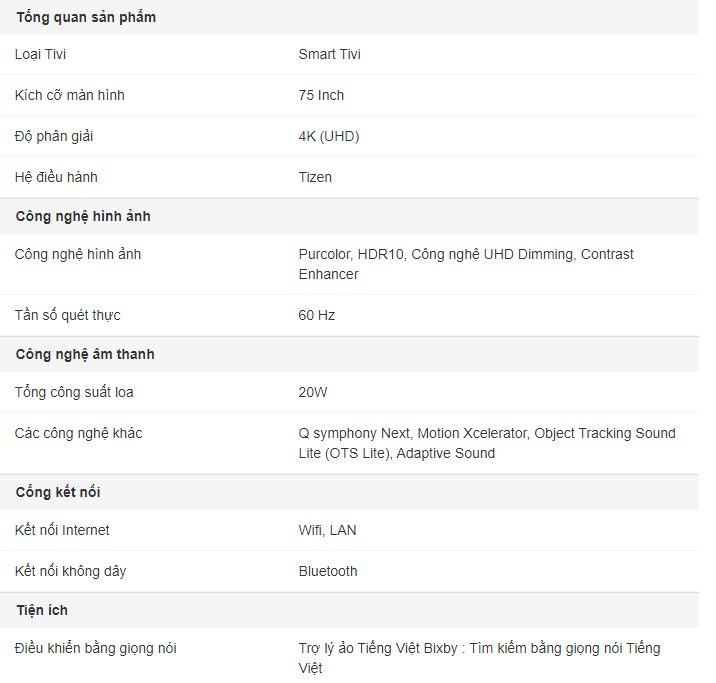Click the Smart Tivi value
Screen dimensions: 716x683
(x=329, y=54)
